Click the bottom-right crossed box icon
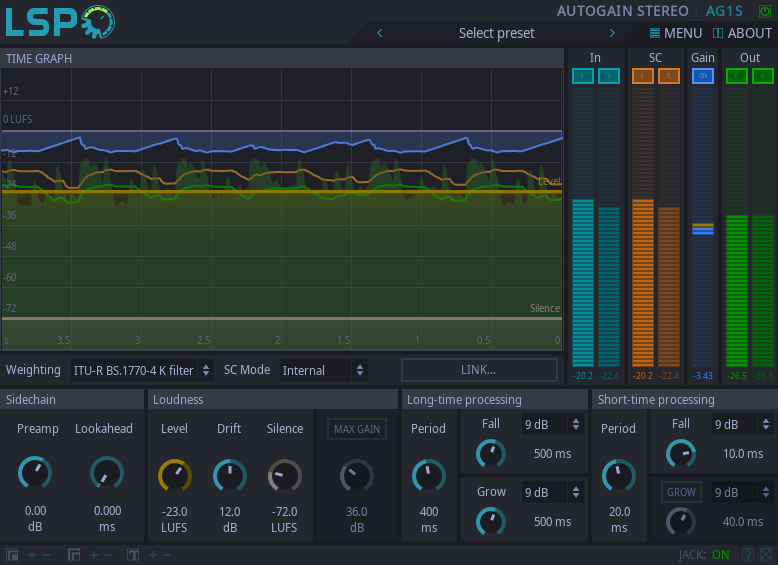This screenshot has height=565, width=778. (766, 555)
